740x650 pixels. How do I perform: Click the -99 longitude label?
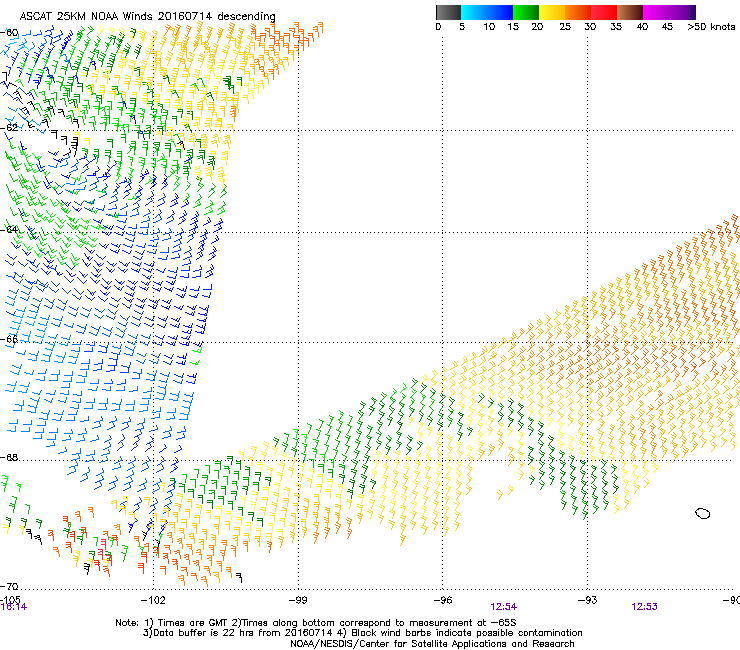(298, 600)
